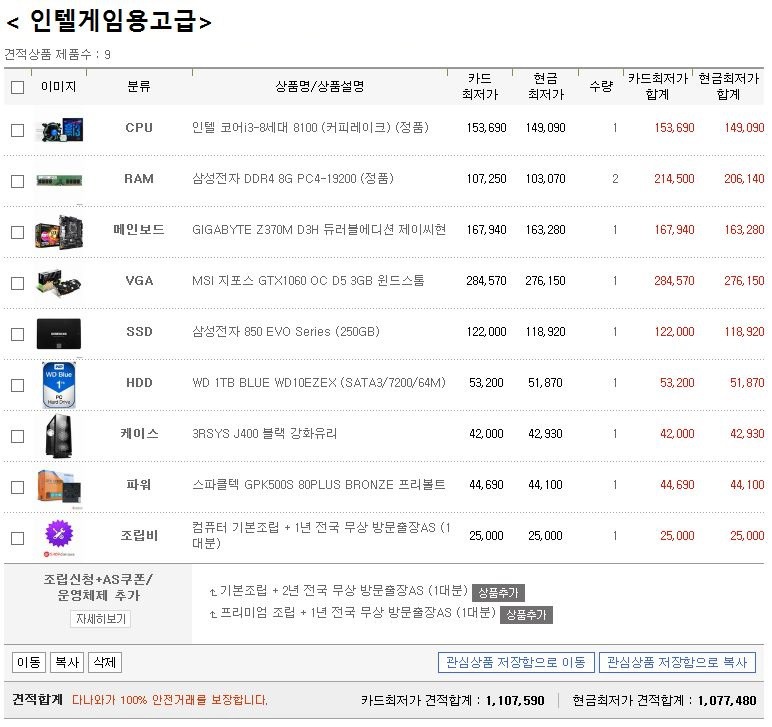Image resolution: width=772 pixels, height=727 pixels.
Task: Click the 수량 column header
Action: 601,87
